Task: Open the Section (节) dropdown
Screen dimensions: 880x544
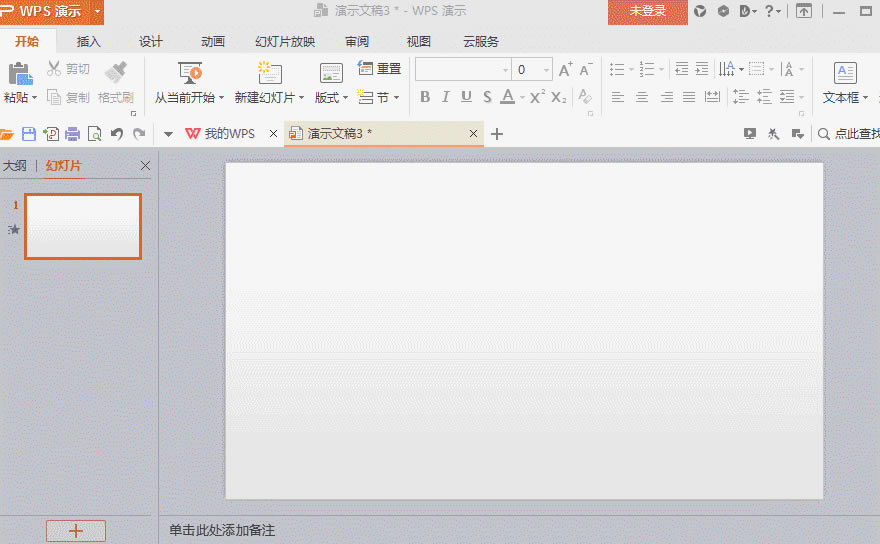Action: point(378,97)
